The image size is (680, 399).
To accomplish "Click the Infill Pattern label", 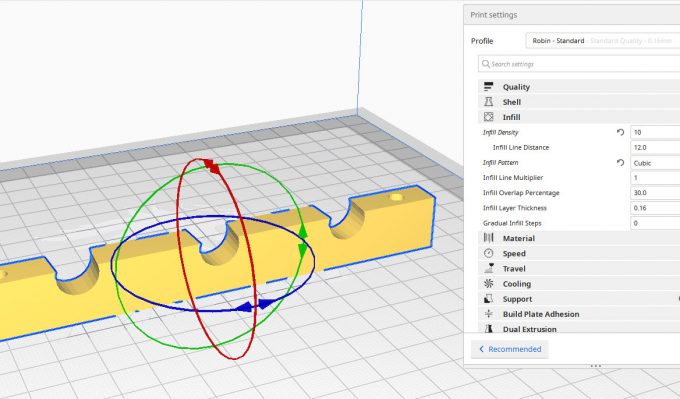I will coord(500,163).
